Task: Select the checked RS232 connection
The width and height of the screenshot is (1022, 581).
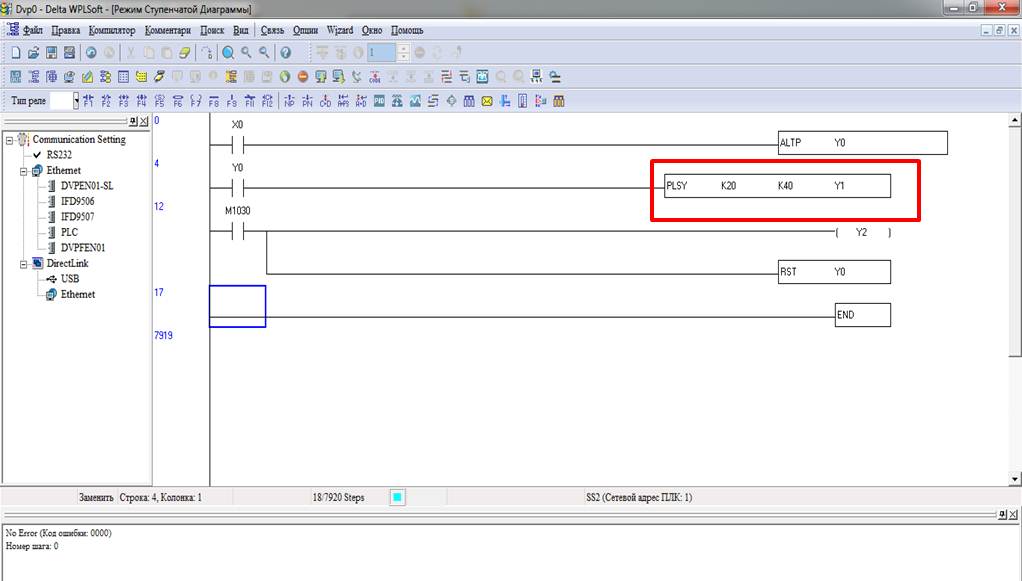Action: coord(58,155)
